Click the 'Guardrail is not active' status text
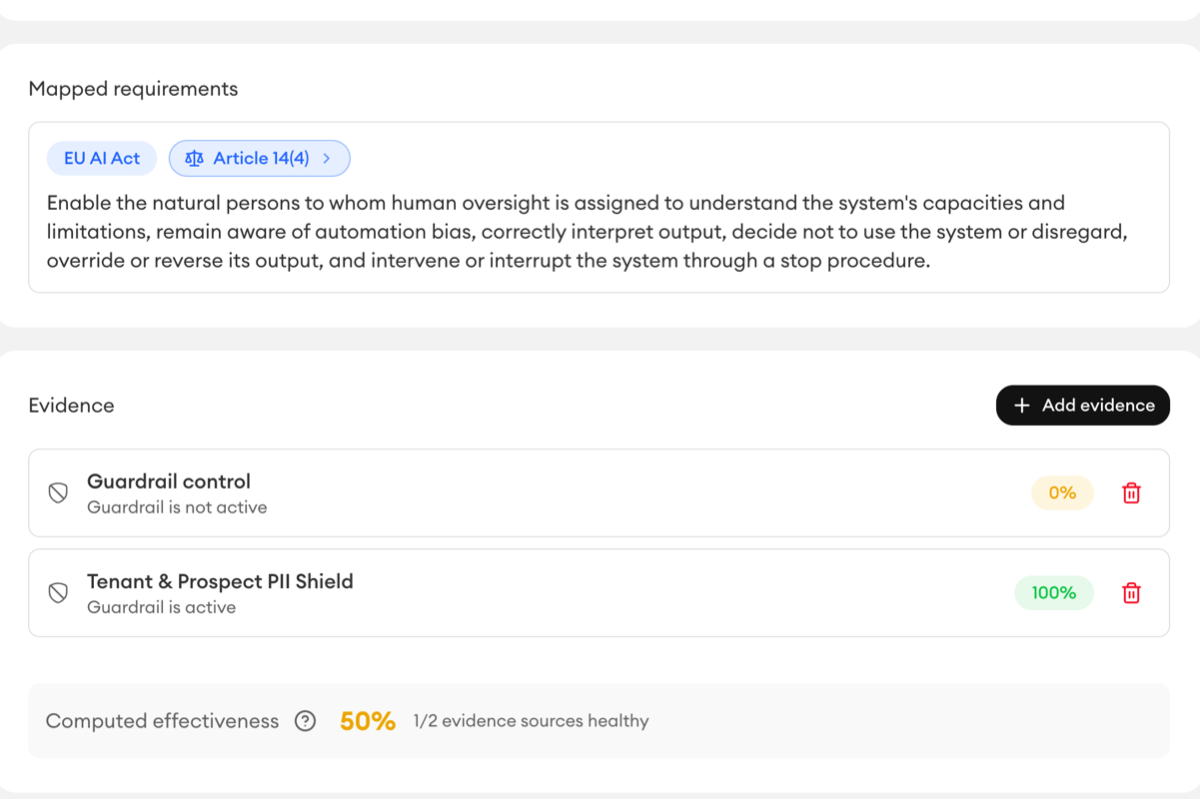This screenshot has width=1200, height=799. tap(177, 507)
